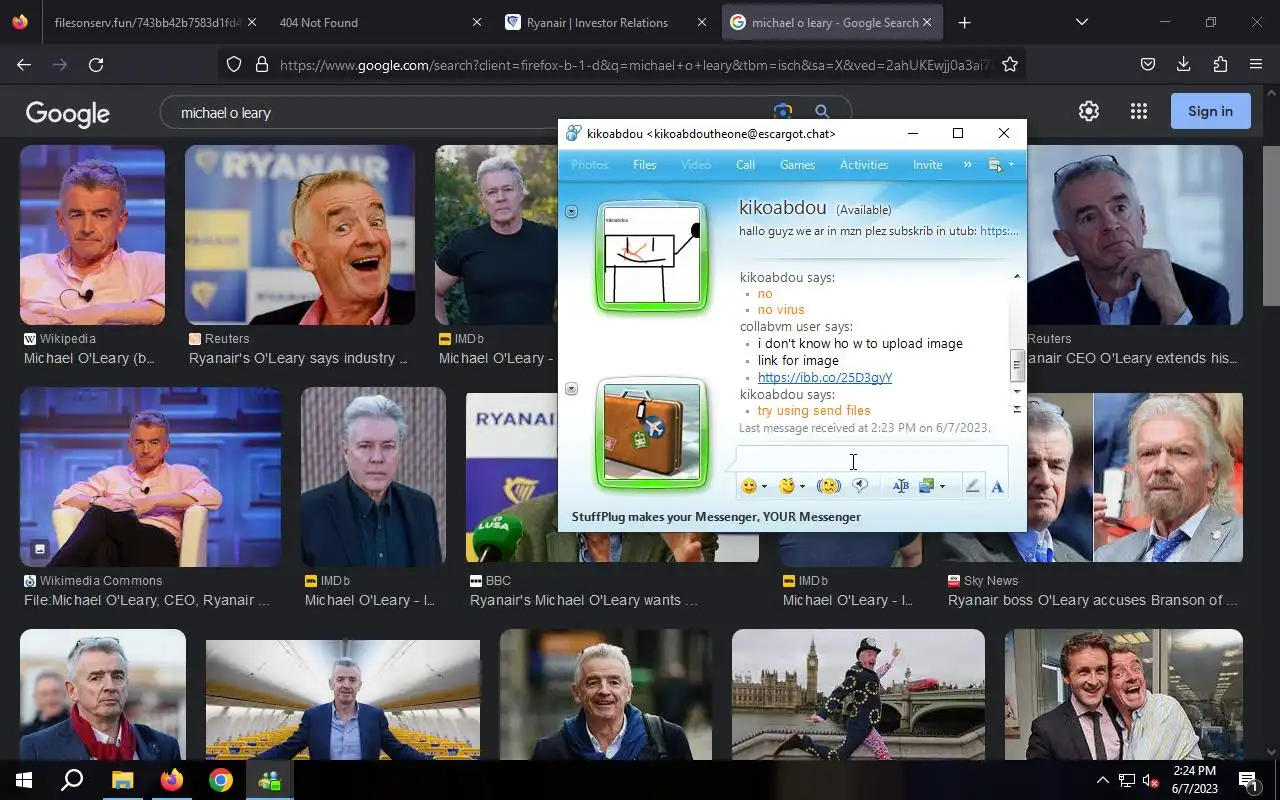
Task: Open the emoticon picker in Messenger
Action: coord(748,486)
